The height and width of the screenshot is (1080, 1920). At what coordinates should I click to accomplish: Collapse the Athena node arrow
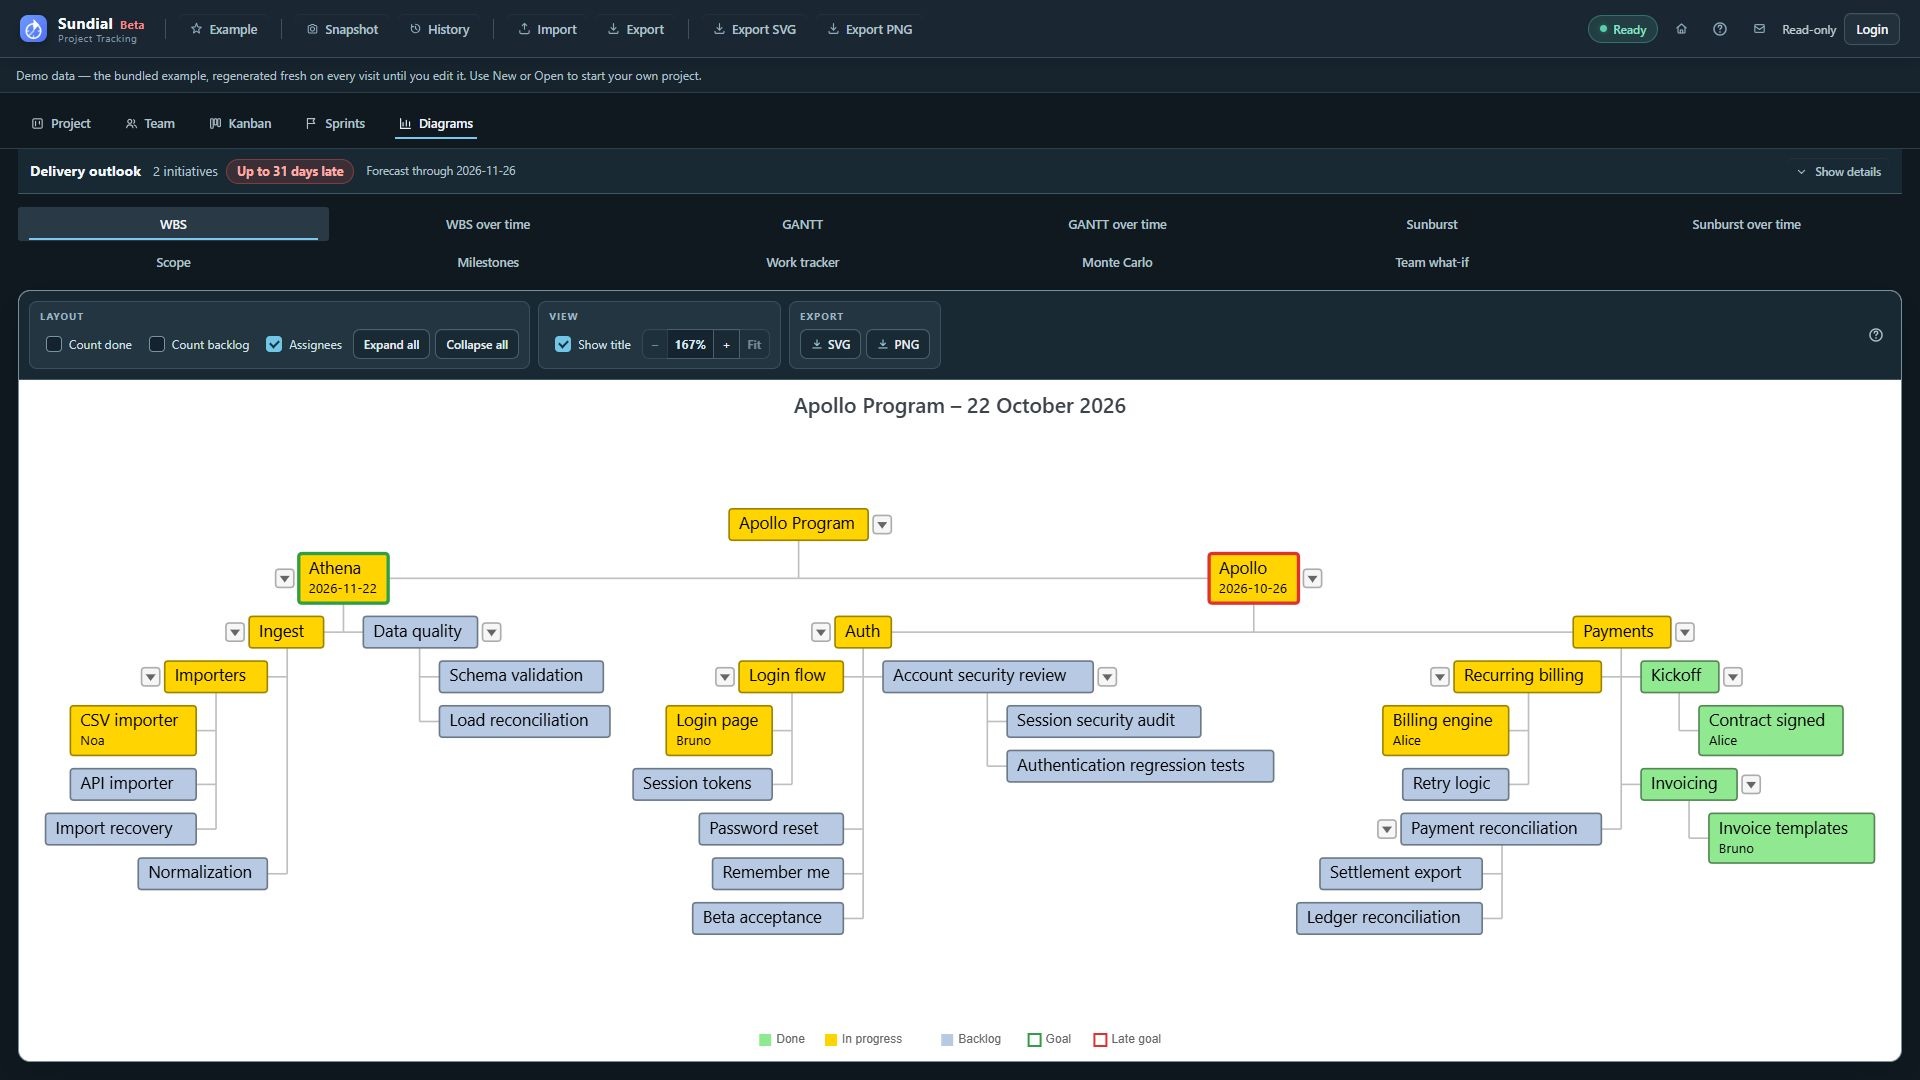(x=284, y=578)
